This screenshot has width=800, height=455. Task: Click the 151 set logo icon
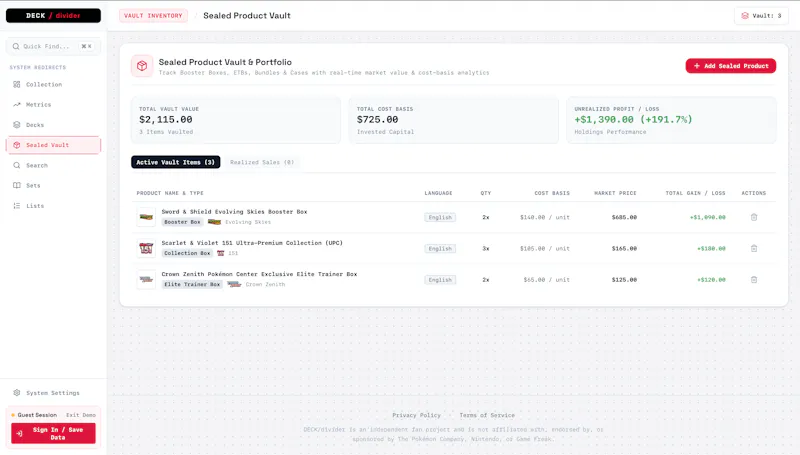coord(220,253)
